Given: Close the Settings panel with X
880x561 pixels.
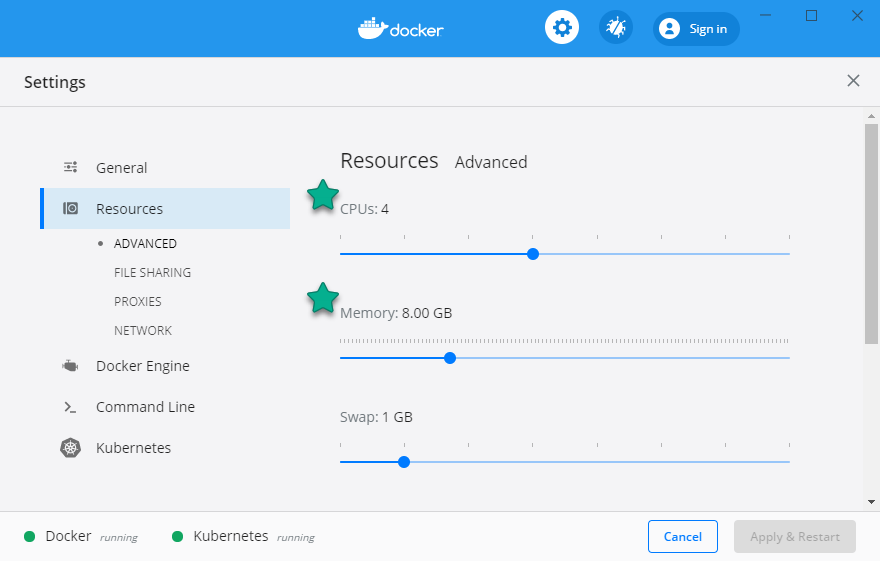Looking at the screenshot, I should [853, 81].
